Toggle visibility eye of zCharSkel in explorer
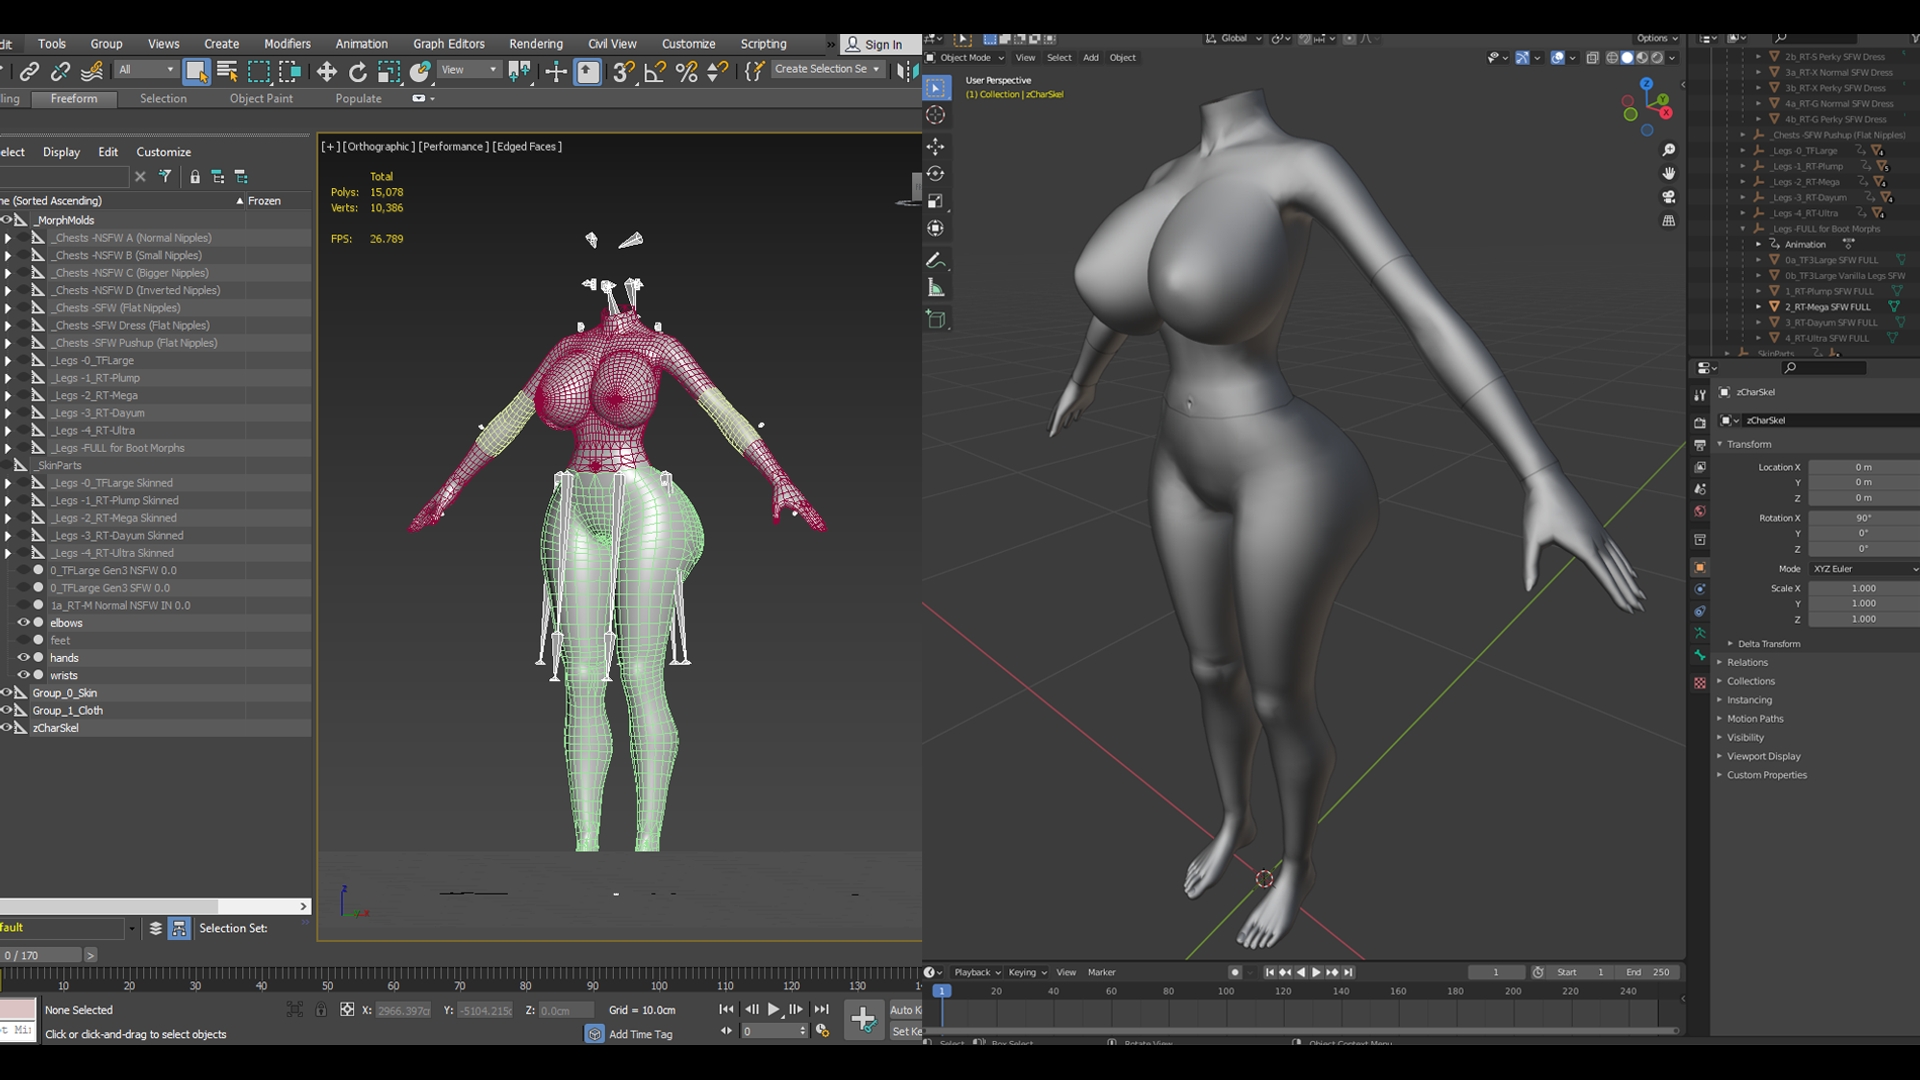This screenshot has height=1080, width=1920. [x=6, y=727]
